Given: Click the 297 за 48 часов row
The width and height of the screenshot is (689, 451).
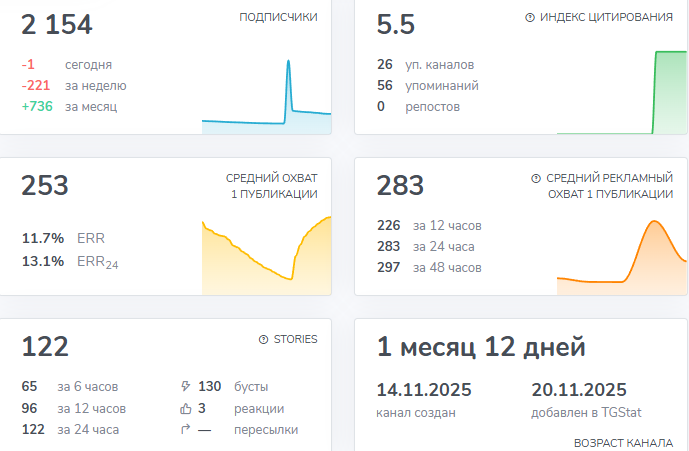Looking at the screenshot, I should click(x=429, y=267).
